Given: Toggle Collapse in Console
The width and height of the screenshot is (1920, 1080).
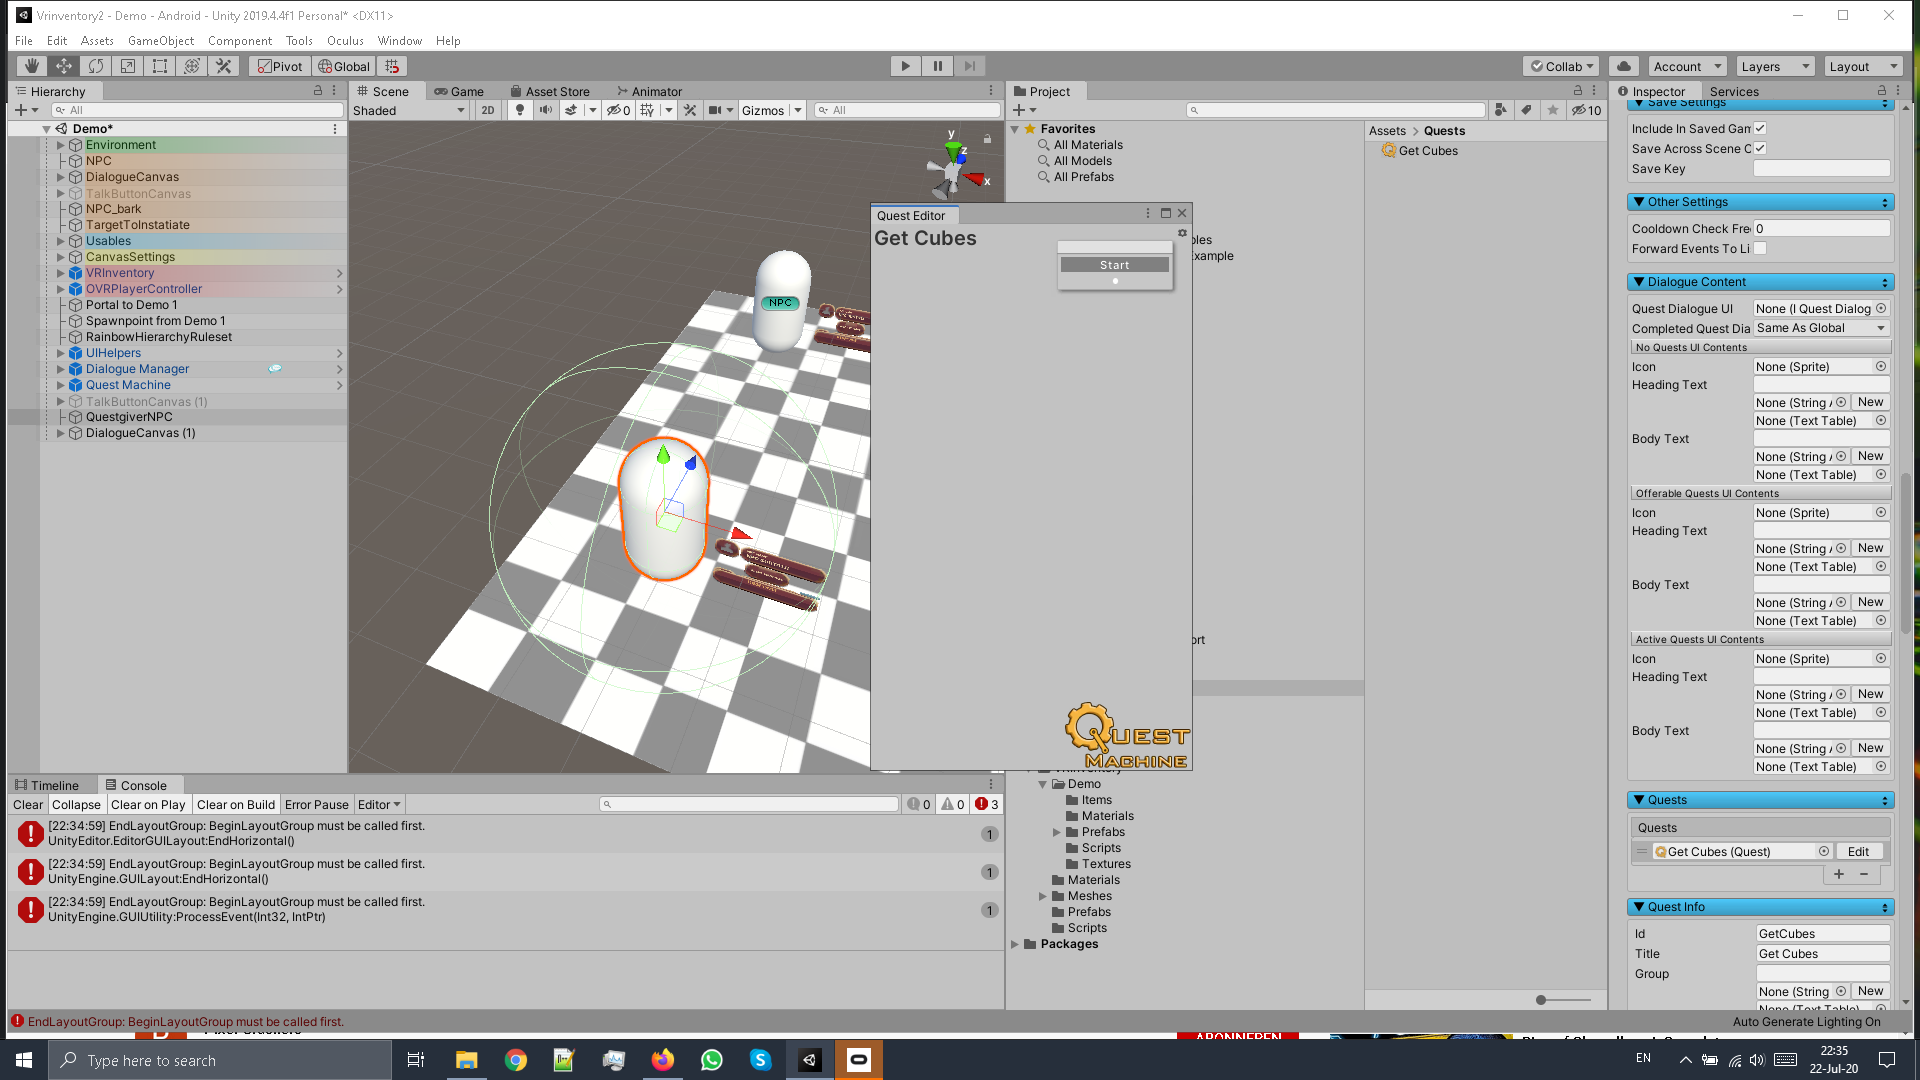Looking at the screenshot, I should [x=76, y=804].
